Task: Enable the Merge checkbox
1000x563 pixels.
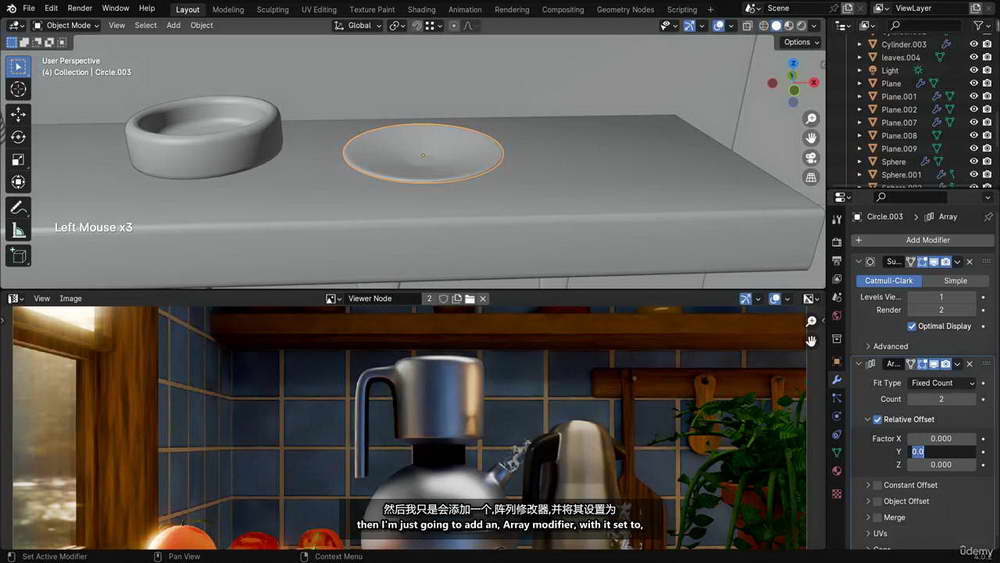Action: pyautogui.click(x=878, y=518)
